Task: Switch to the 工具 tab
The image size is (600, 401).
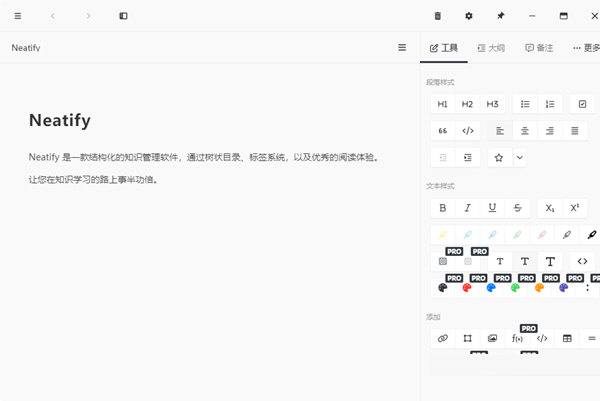Action: (444, 48)
